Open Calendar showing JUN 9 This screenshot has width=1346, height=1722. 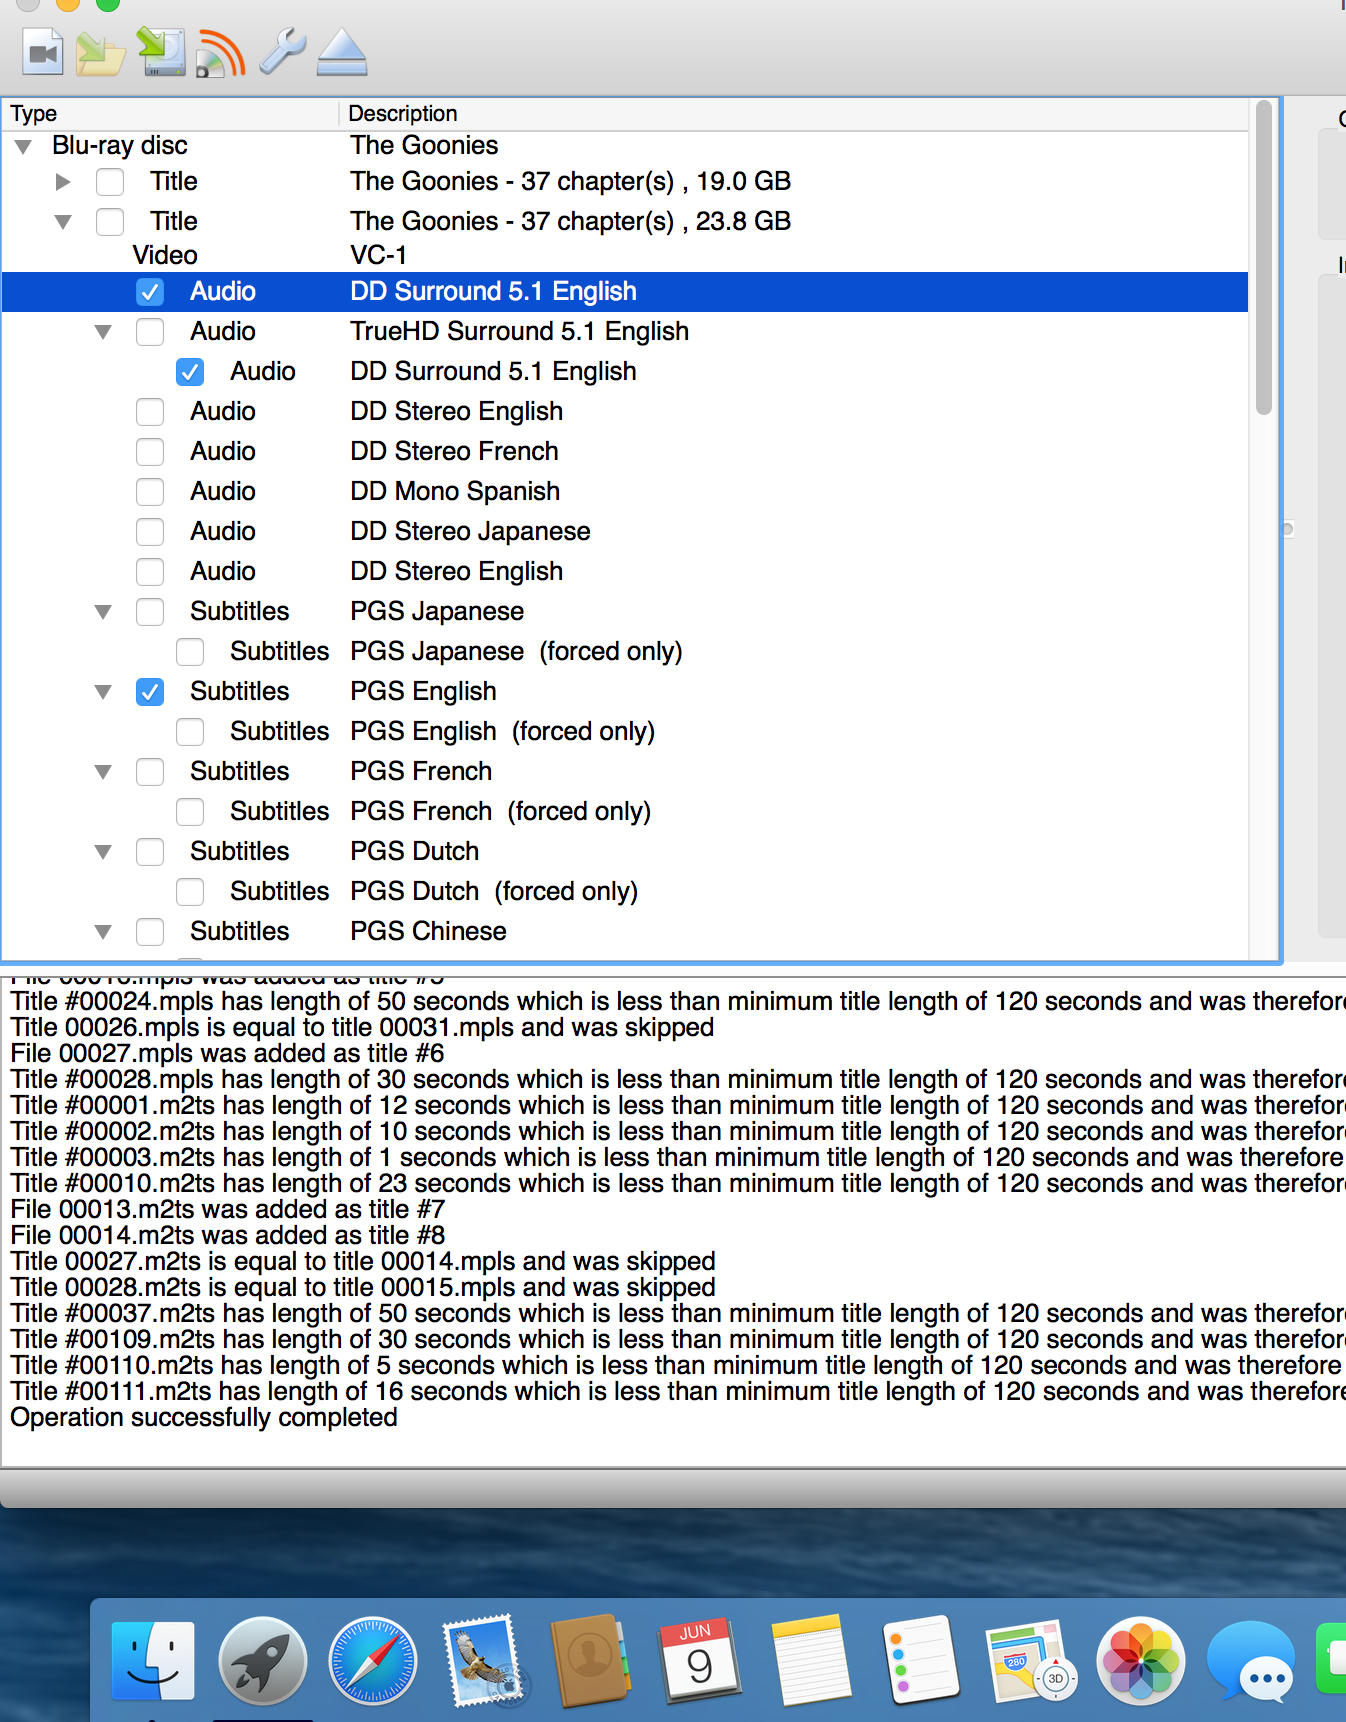(700, 1661)
